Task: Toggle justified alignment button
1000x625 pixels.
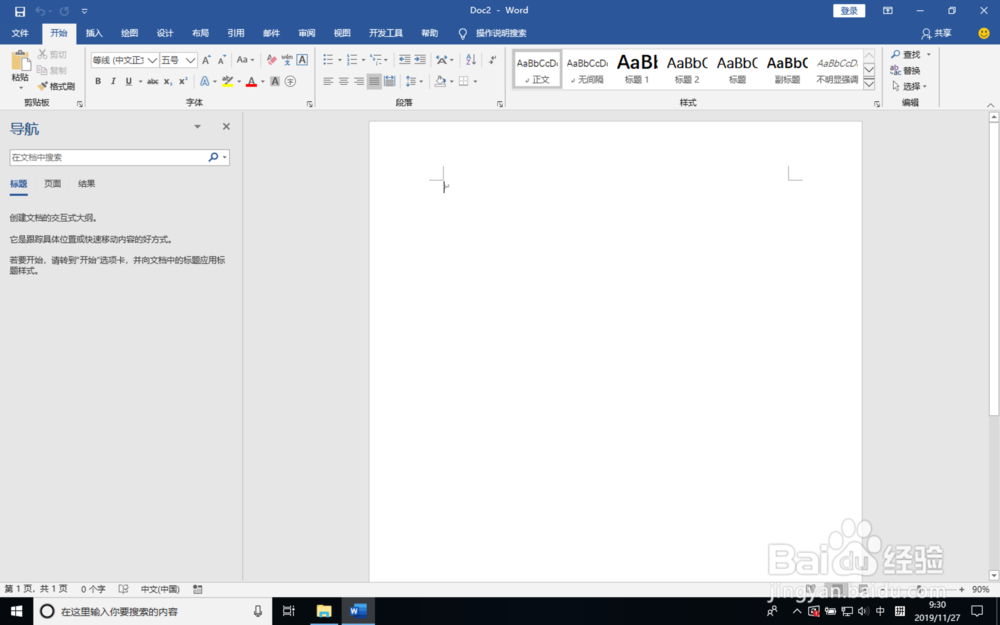Action: [374, 81]
